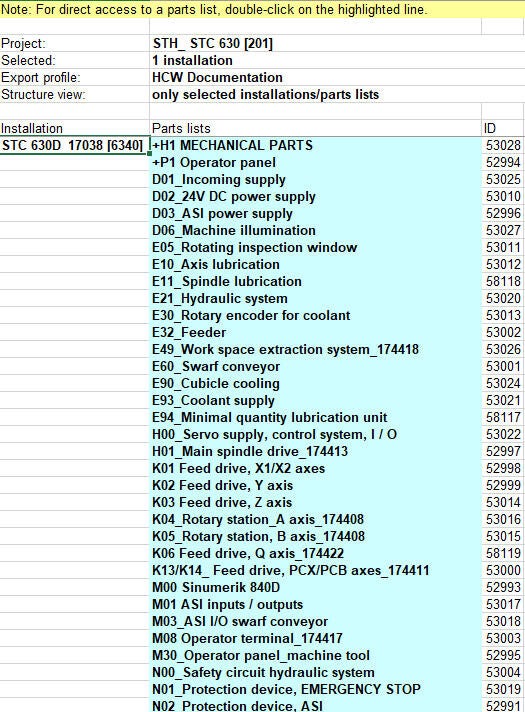Screen dimensions: 525x712
Task: Click the ID cell 53019
Action: (x=503, y=689)
